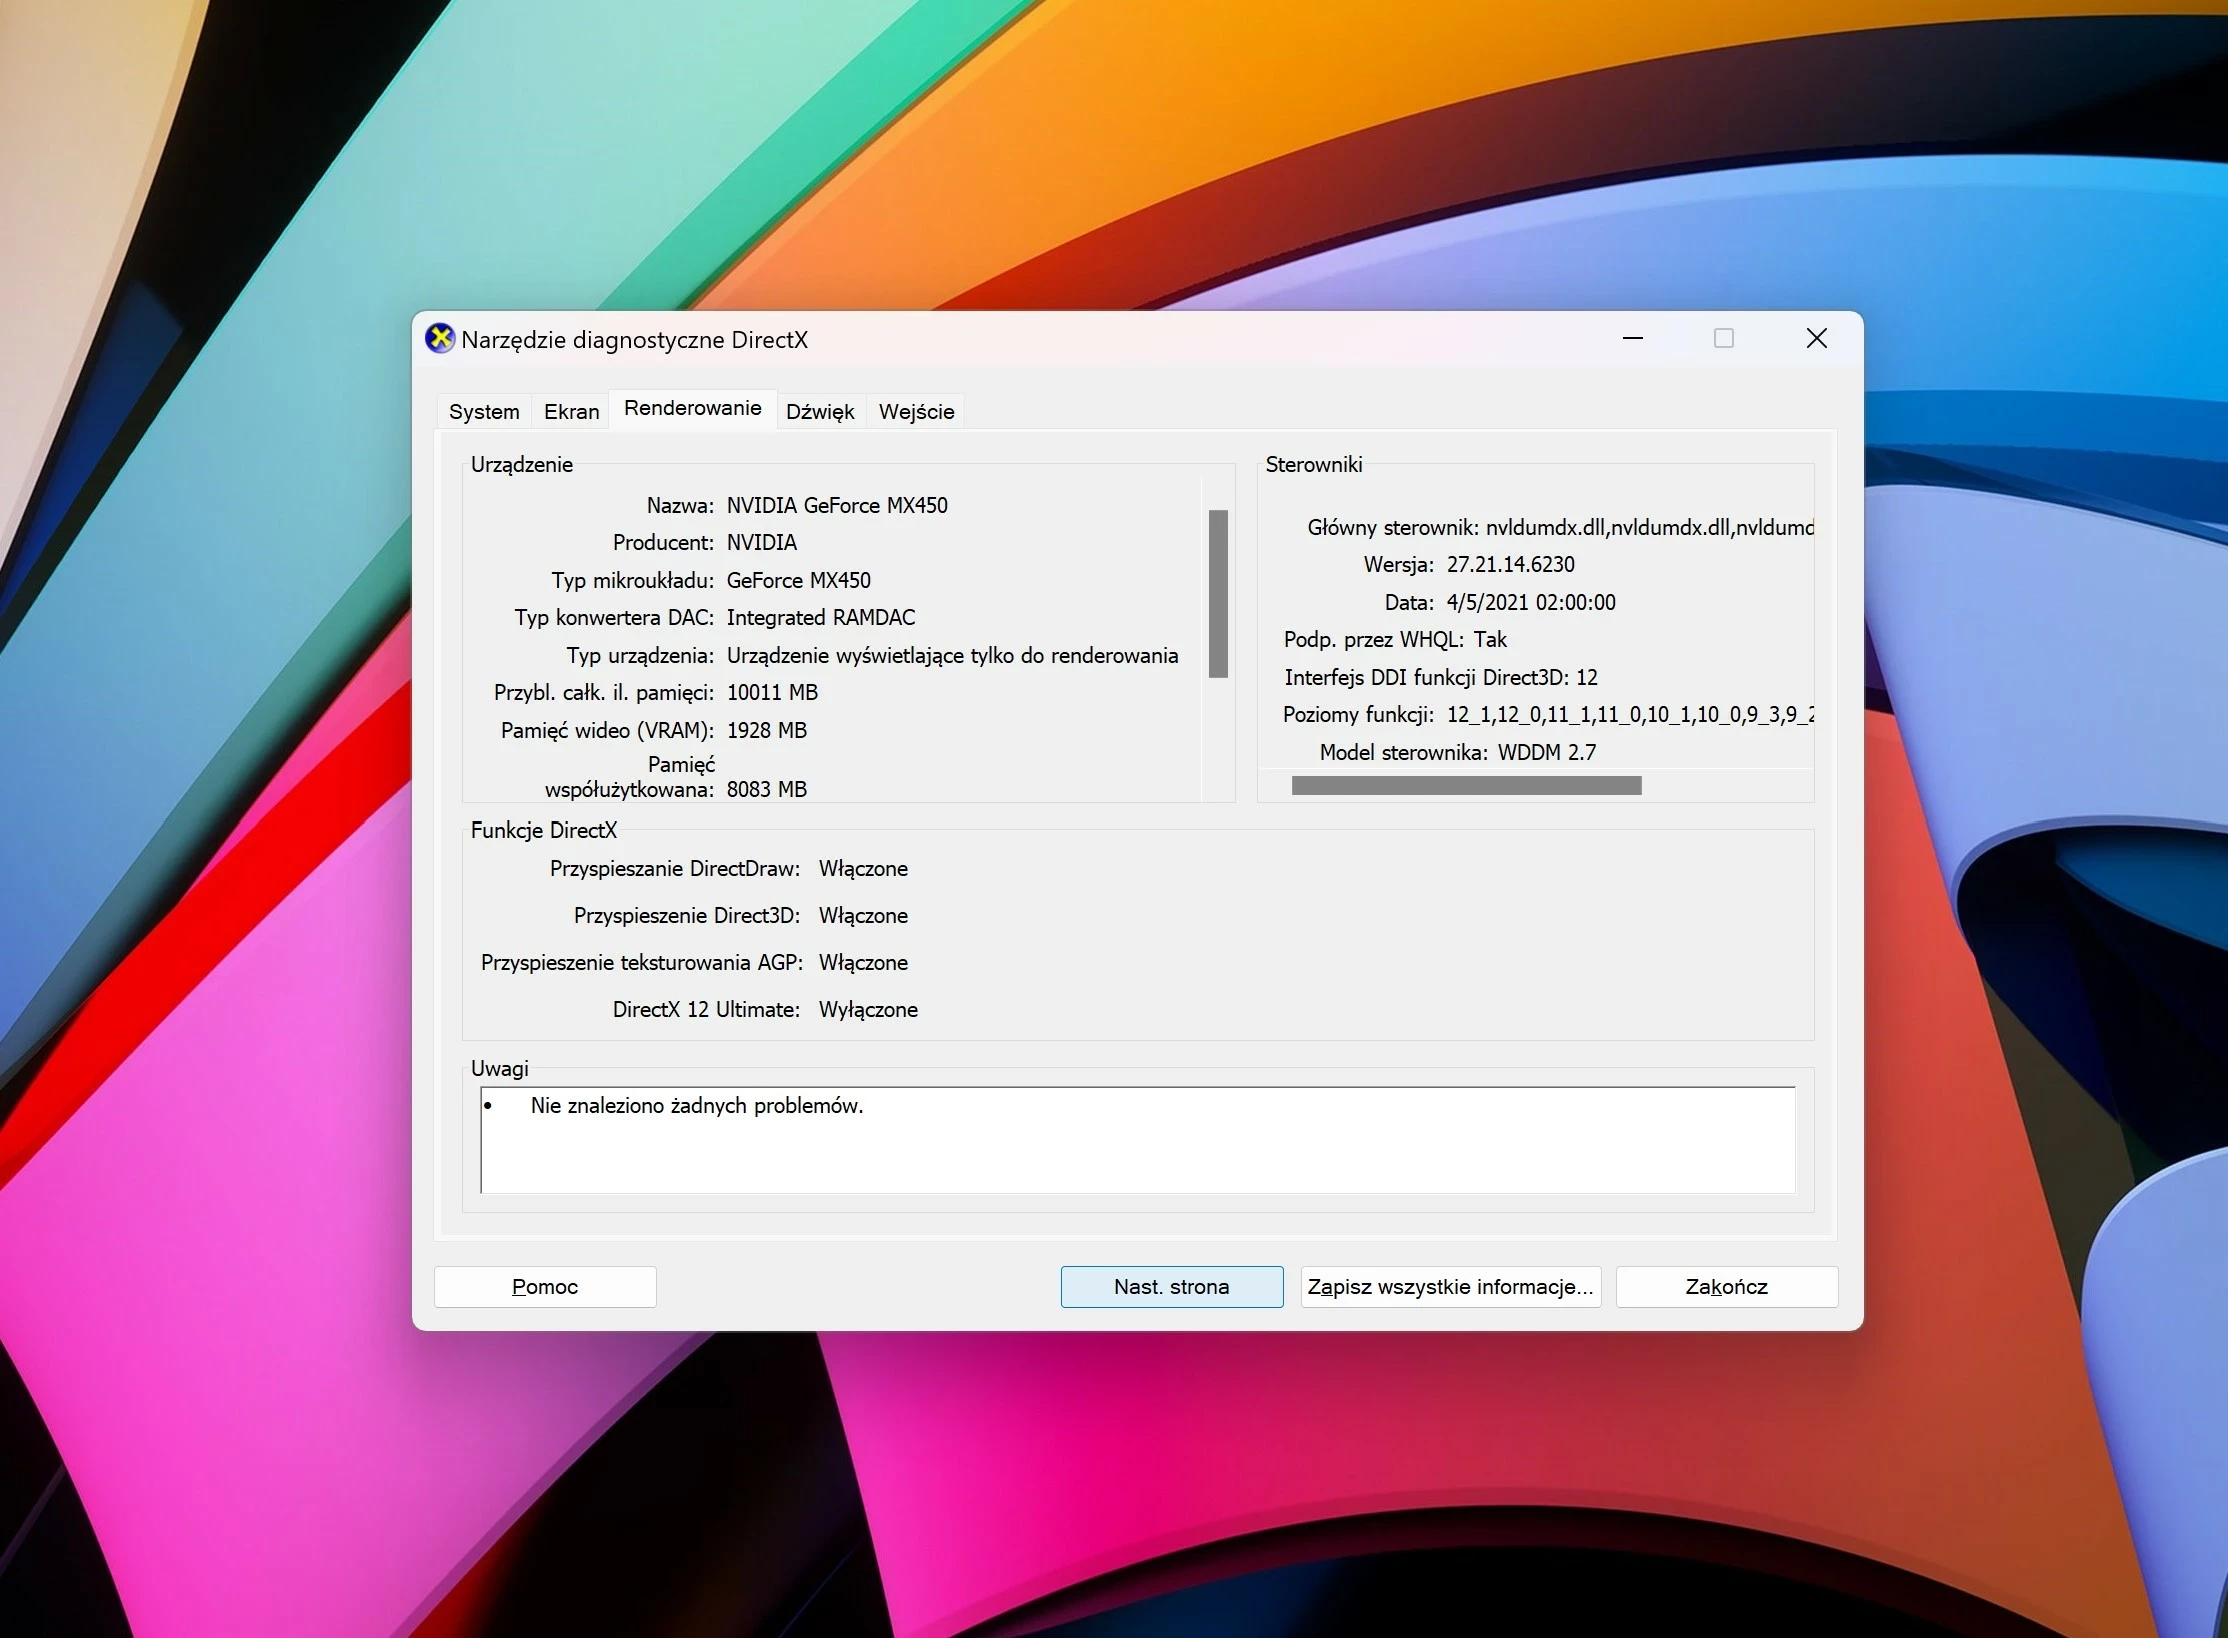Screen dimensions: 2228x1638
Task: Click the Integrated RAMDAC value
Action: click(821, 617)
